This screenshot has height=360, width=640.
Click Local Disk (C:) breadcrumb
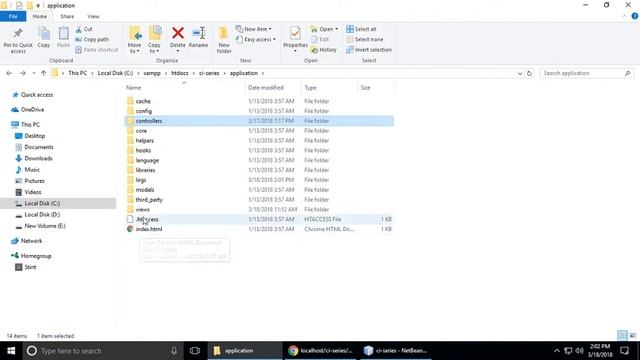tap(116, 73)
